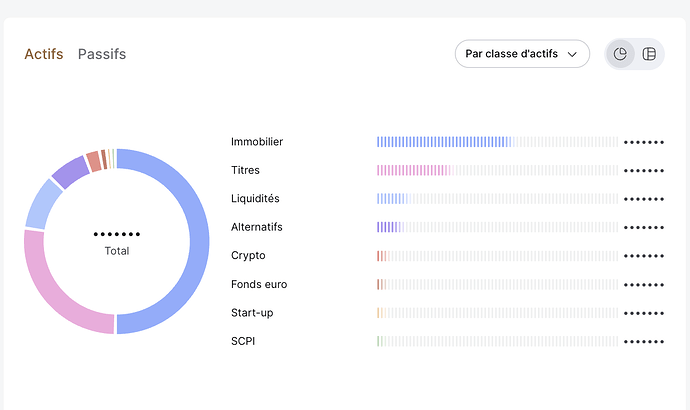Click the masked value for Alternatifs
Viewport: 690px width, 410px height.
pyautogui.click(x=644, y=227)
